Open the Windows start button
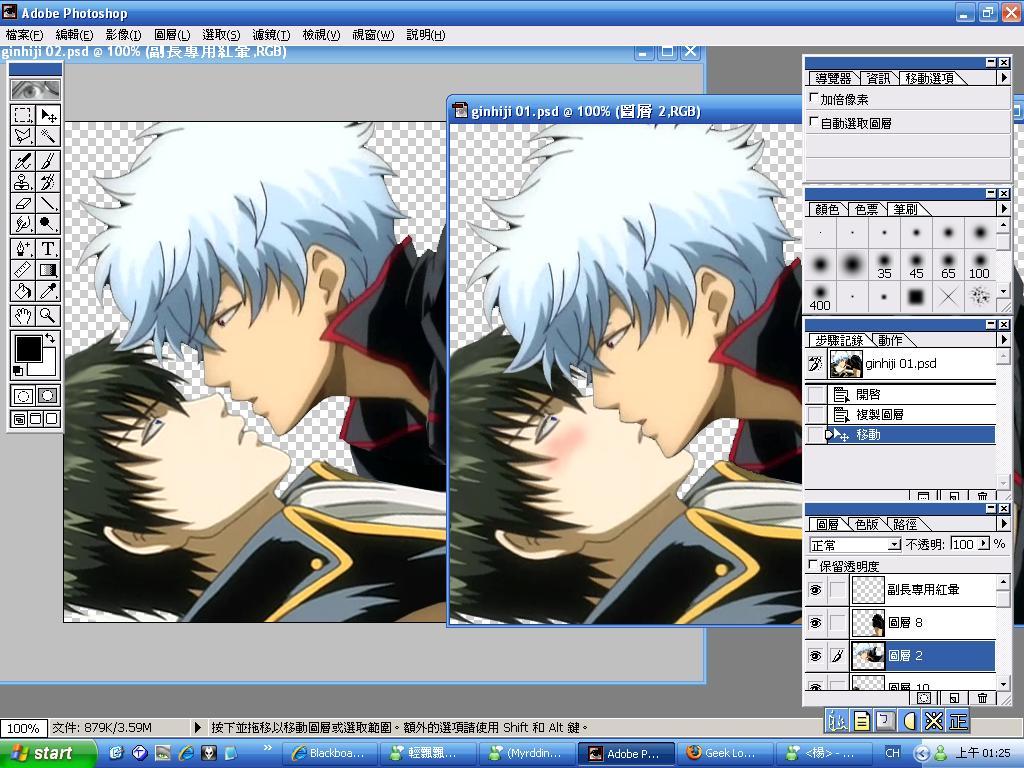Image resolution: width=1024 pixels, height=768 pixels. click(x=47, y=754)
